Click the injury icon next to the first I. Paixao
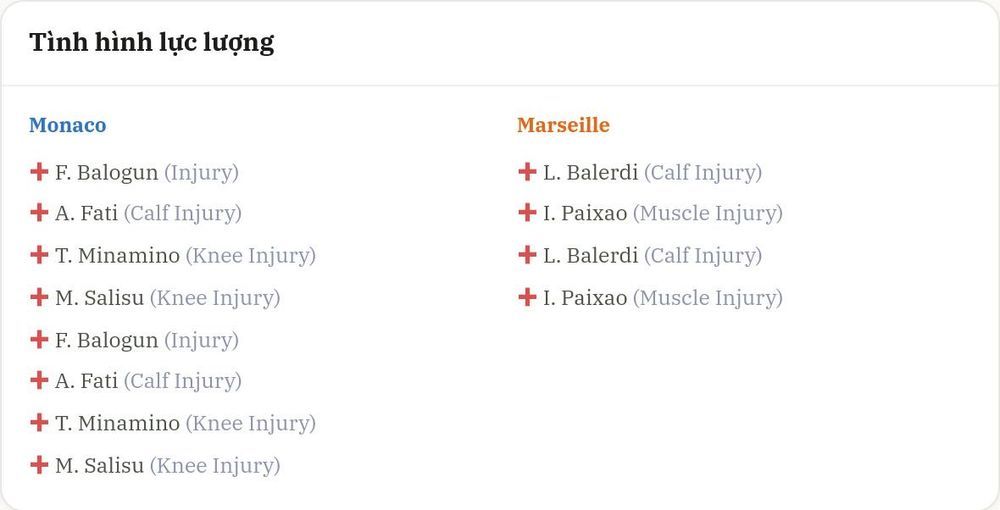Screen dimensions: 1000x510 (x=527, y=212)
